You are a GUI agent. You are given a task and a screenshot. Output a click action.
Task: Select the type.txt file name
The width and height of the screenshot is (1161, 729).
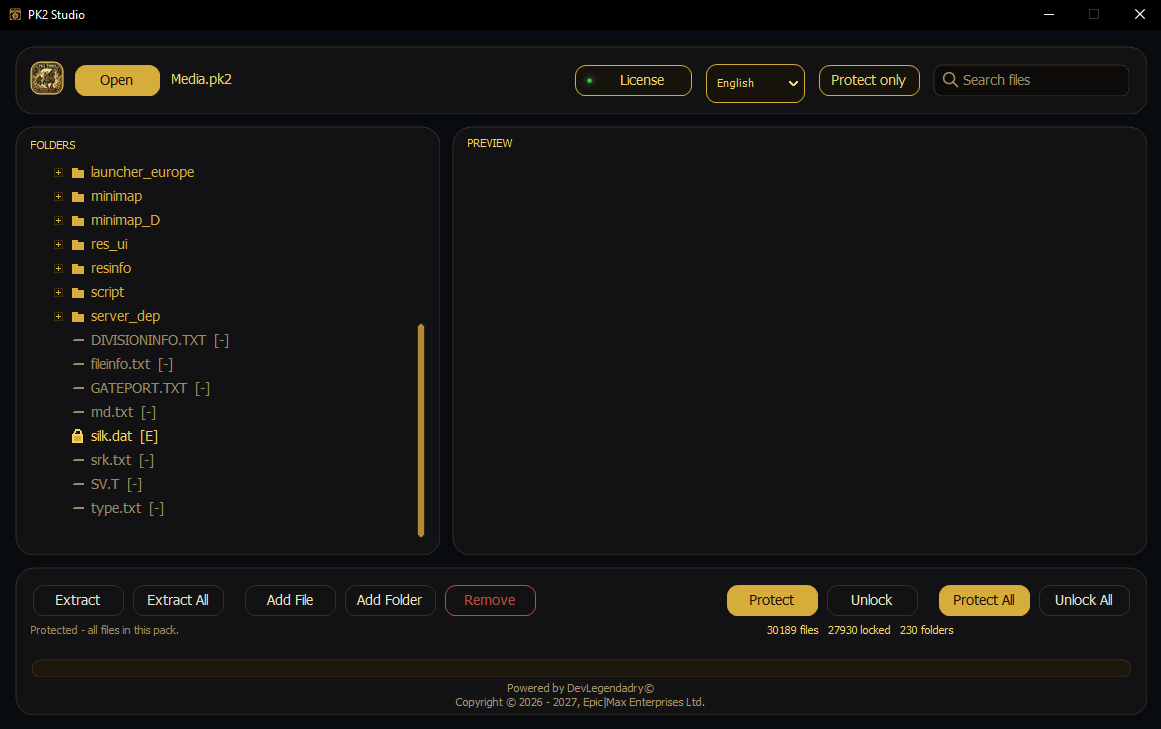pos(116,508)
